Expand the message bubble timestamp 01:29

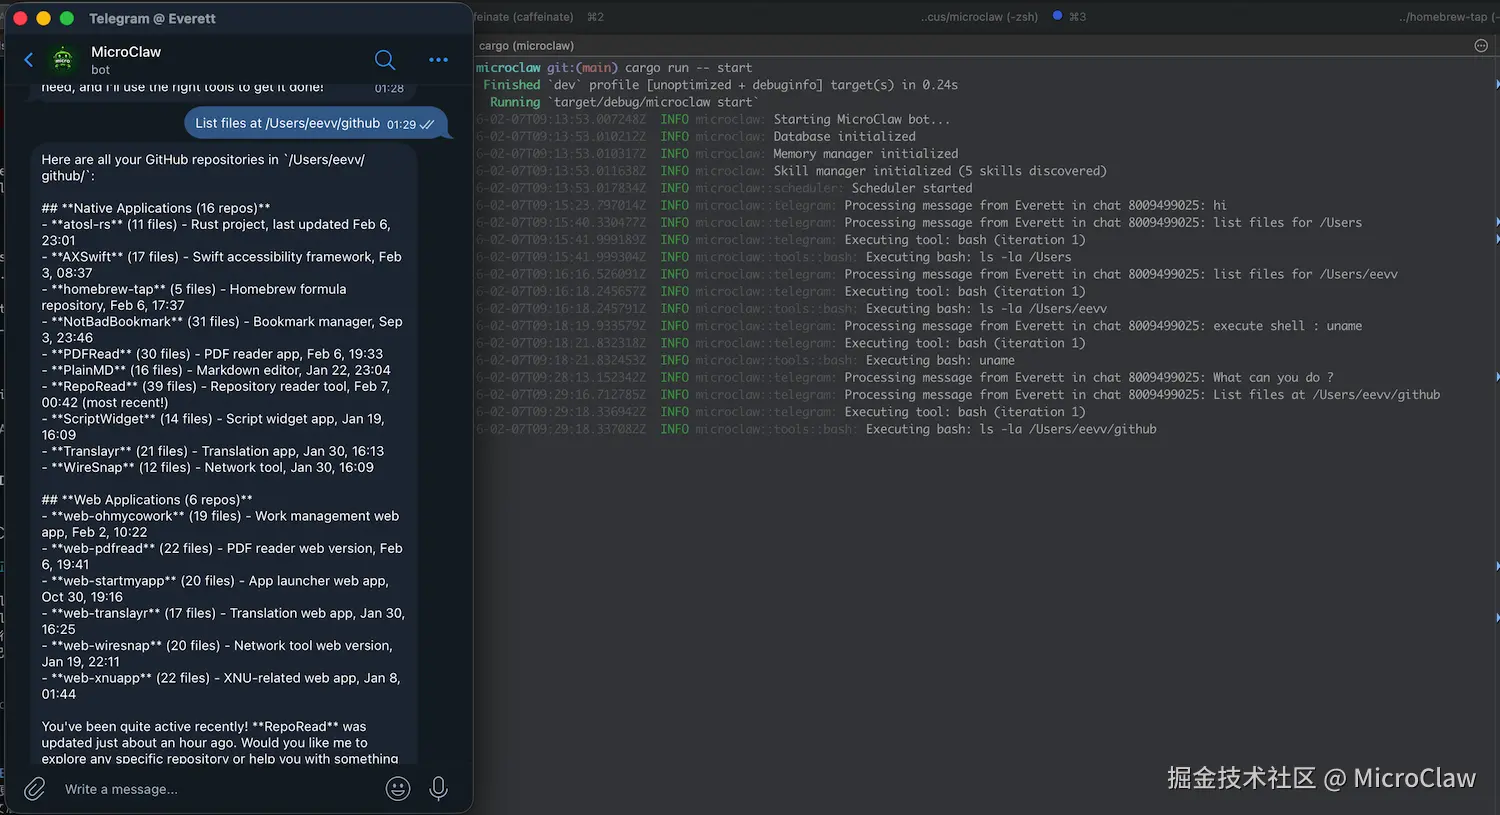(x=404, y=122)
